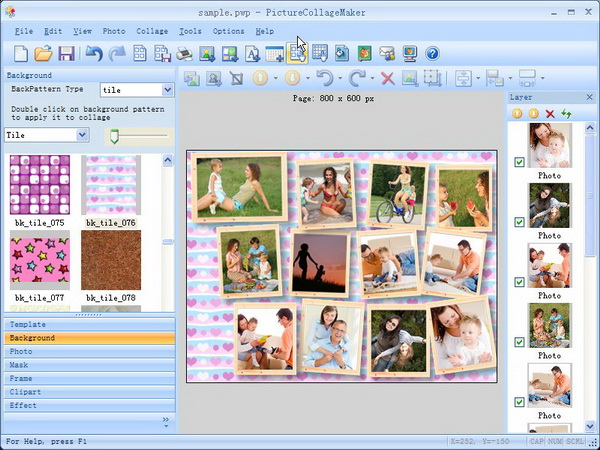Open the Collage menu

coord(152,31)
